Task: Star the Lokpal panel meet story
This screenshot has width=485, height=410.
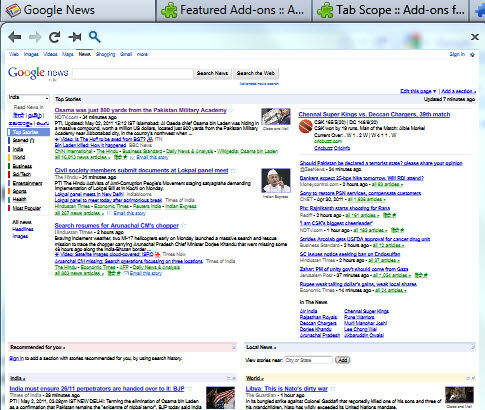Action: coord(233,171)
